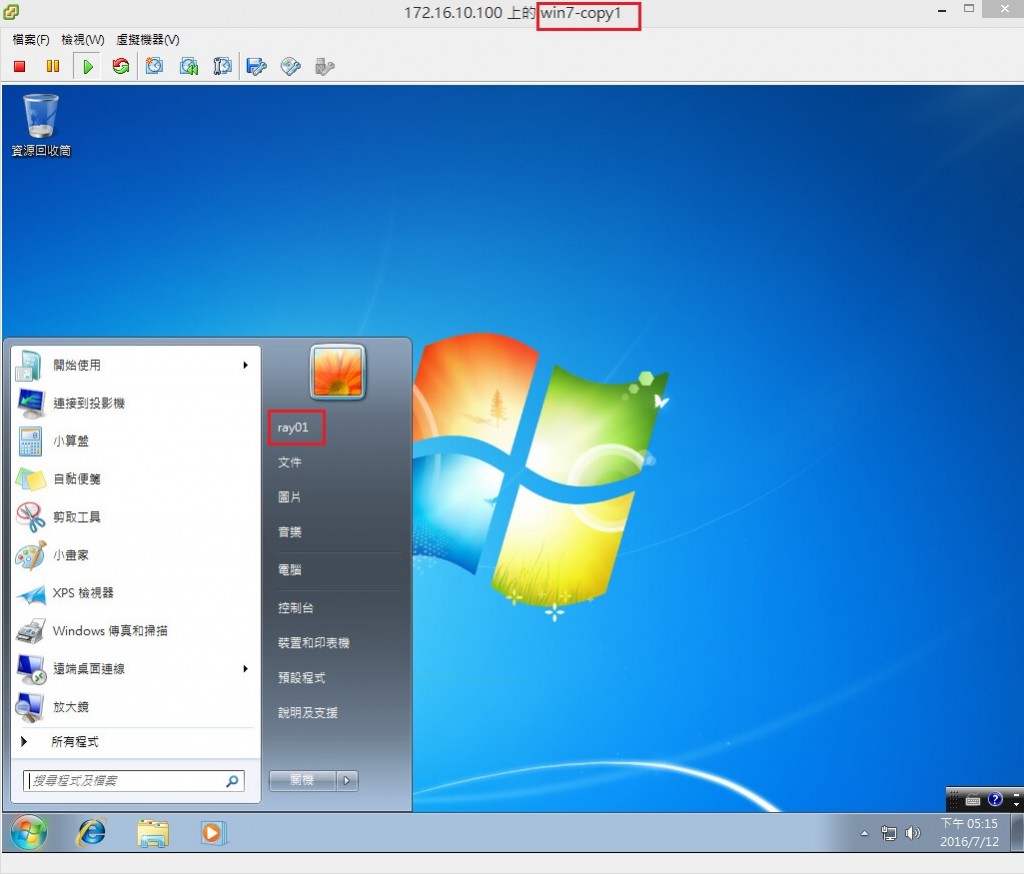Viewport: 1024px width, 874px height.
Task: Launch Internet Explorer from the taskbar
Action: tap(92, 833)
